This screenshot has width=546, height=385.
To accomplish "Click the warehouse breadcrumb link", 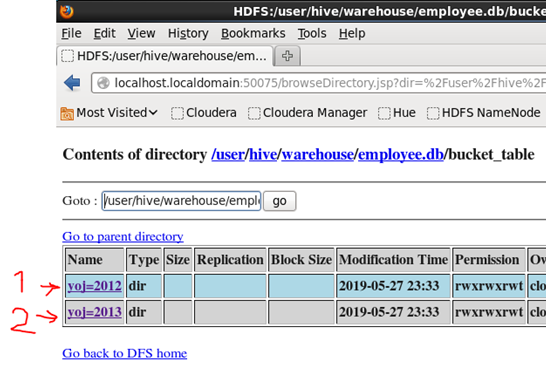I will click(318, 155).
